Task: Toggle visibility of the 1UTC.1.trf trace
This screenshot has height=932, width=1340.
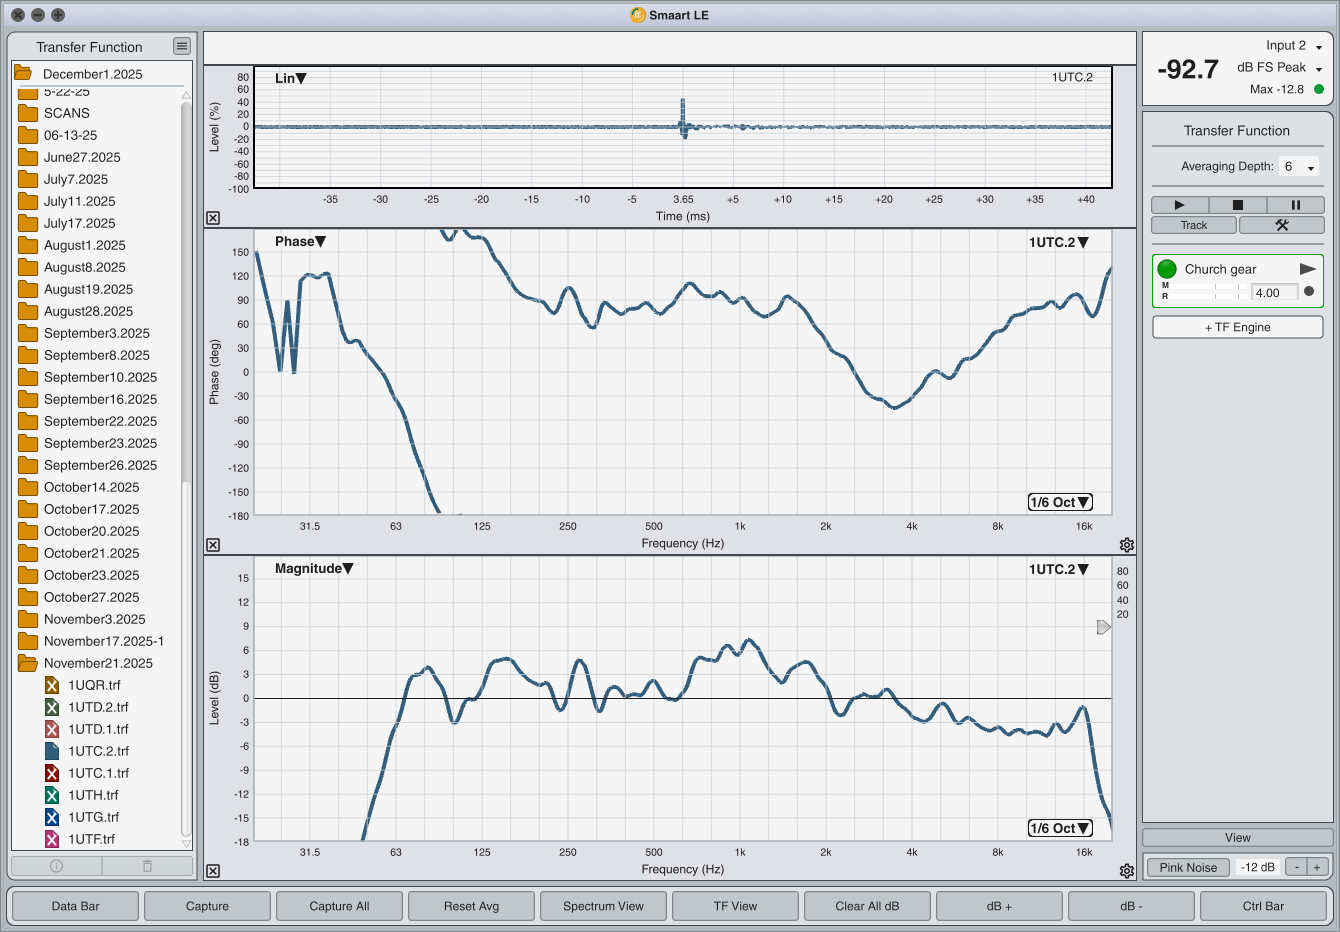Action: click(x=52, y=773)
